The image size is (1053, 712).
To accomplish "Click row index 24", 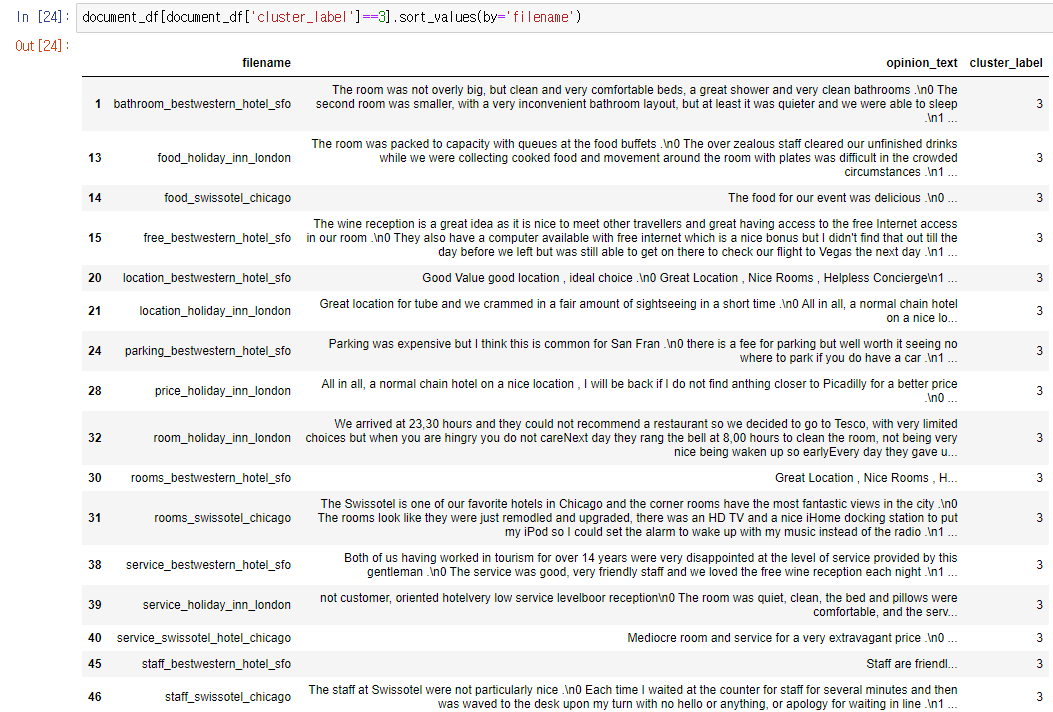I will [95, 351].
